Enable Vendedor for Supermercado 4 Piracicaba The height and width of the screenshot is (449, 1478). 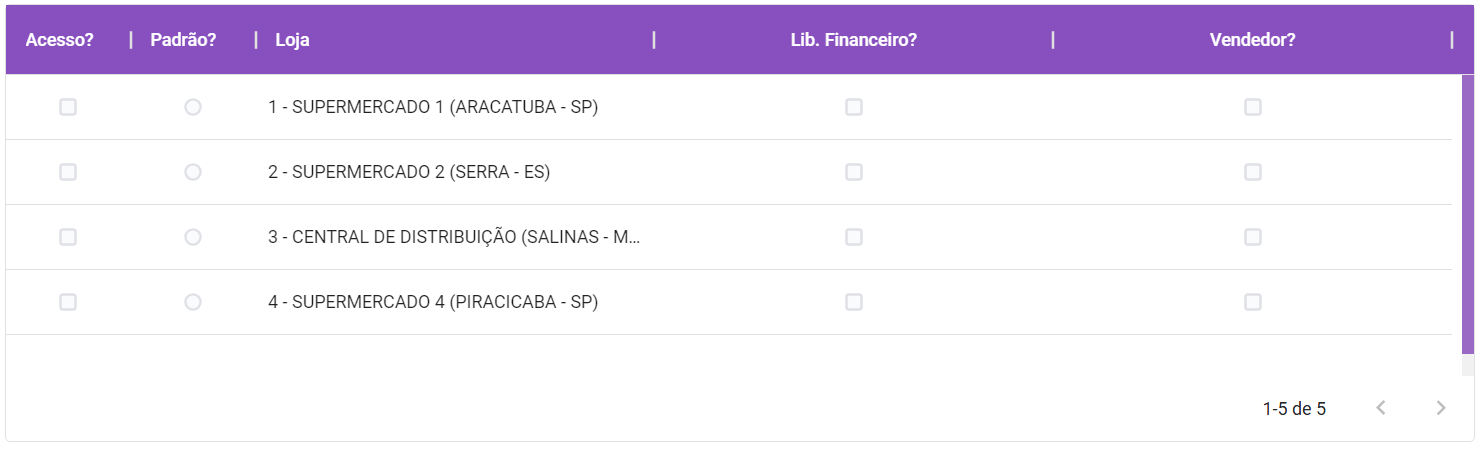pos(1253,302)
